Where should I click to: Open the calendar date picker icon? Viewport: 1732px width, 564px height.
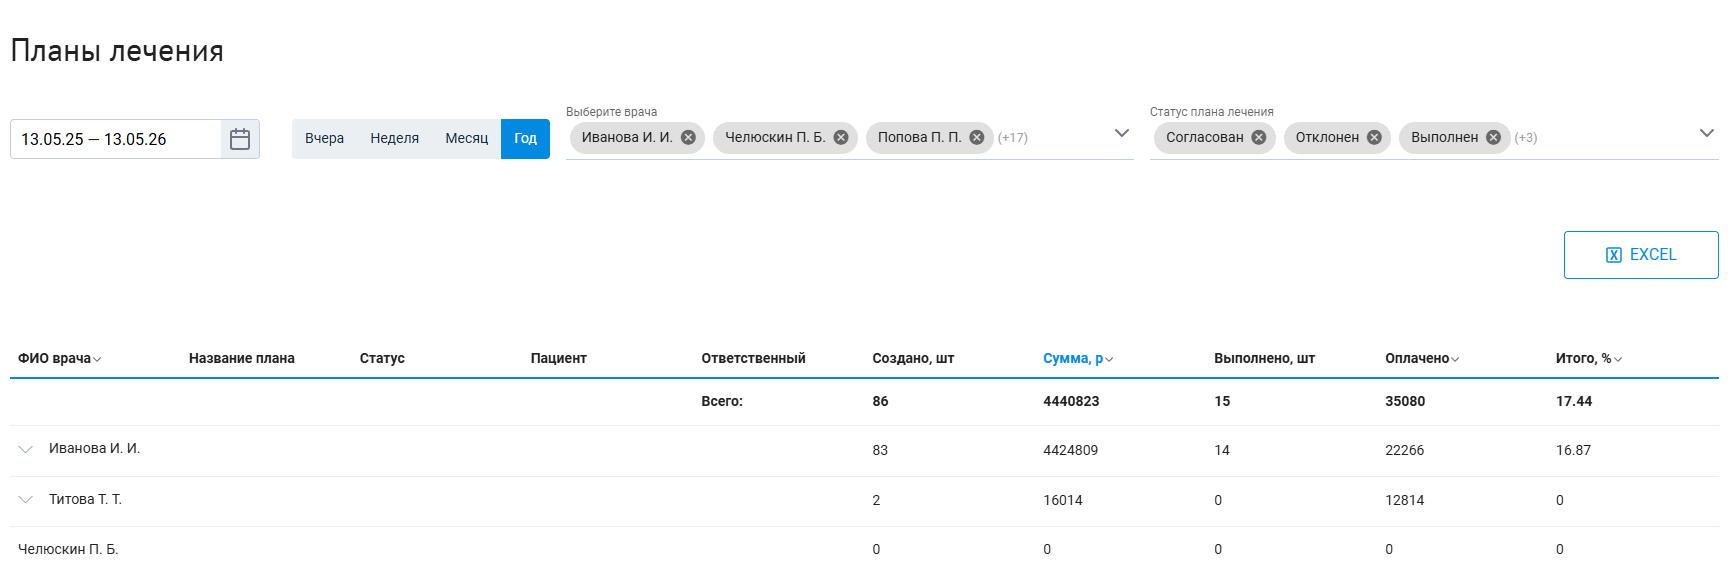point(240,139)
